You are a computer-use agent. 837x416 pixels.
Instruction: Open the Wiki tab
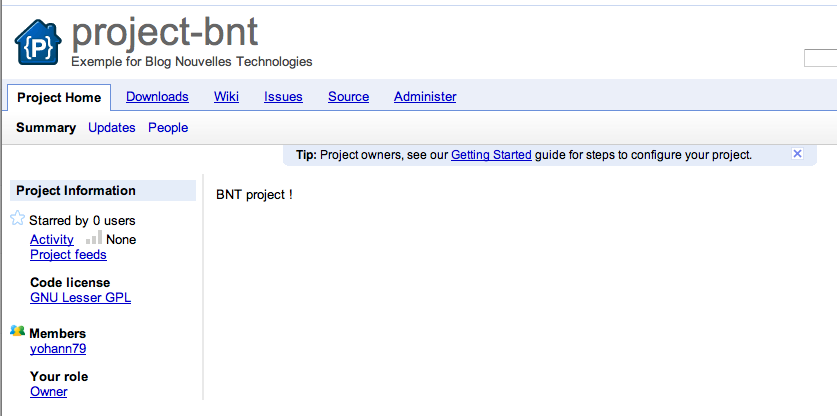[226, 97]
